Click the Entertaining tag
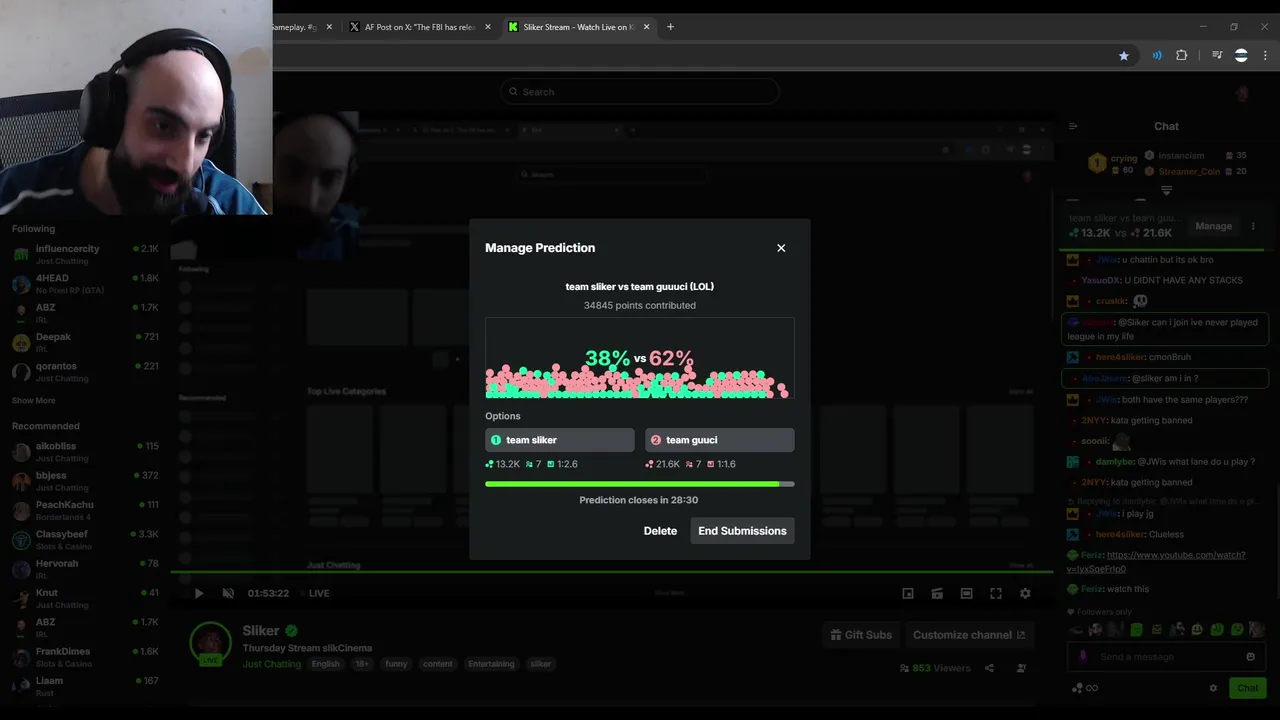Screen dimensions: 1280x720 click(491, 664)
